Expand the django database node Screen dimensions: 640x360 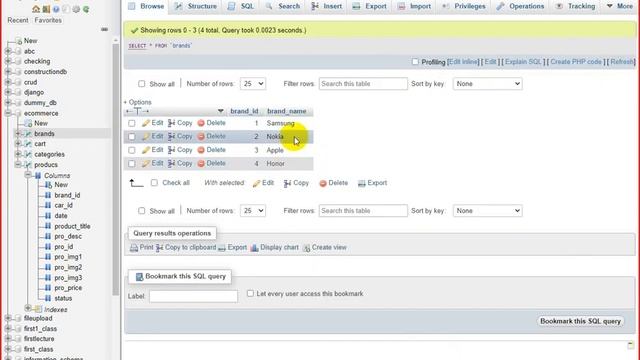pyautogui.click(x=8, y=92)
